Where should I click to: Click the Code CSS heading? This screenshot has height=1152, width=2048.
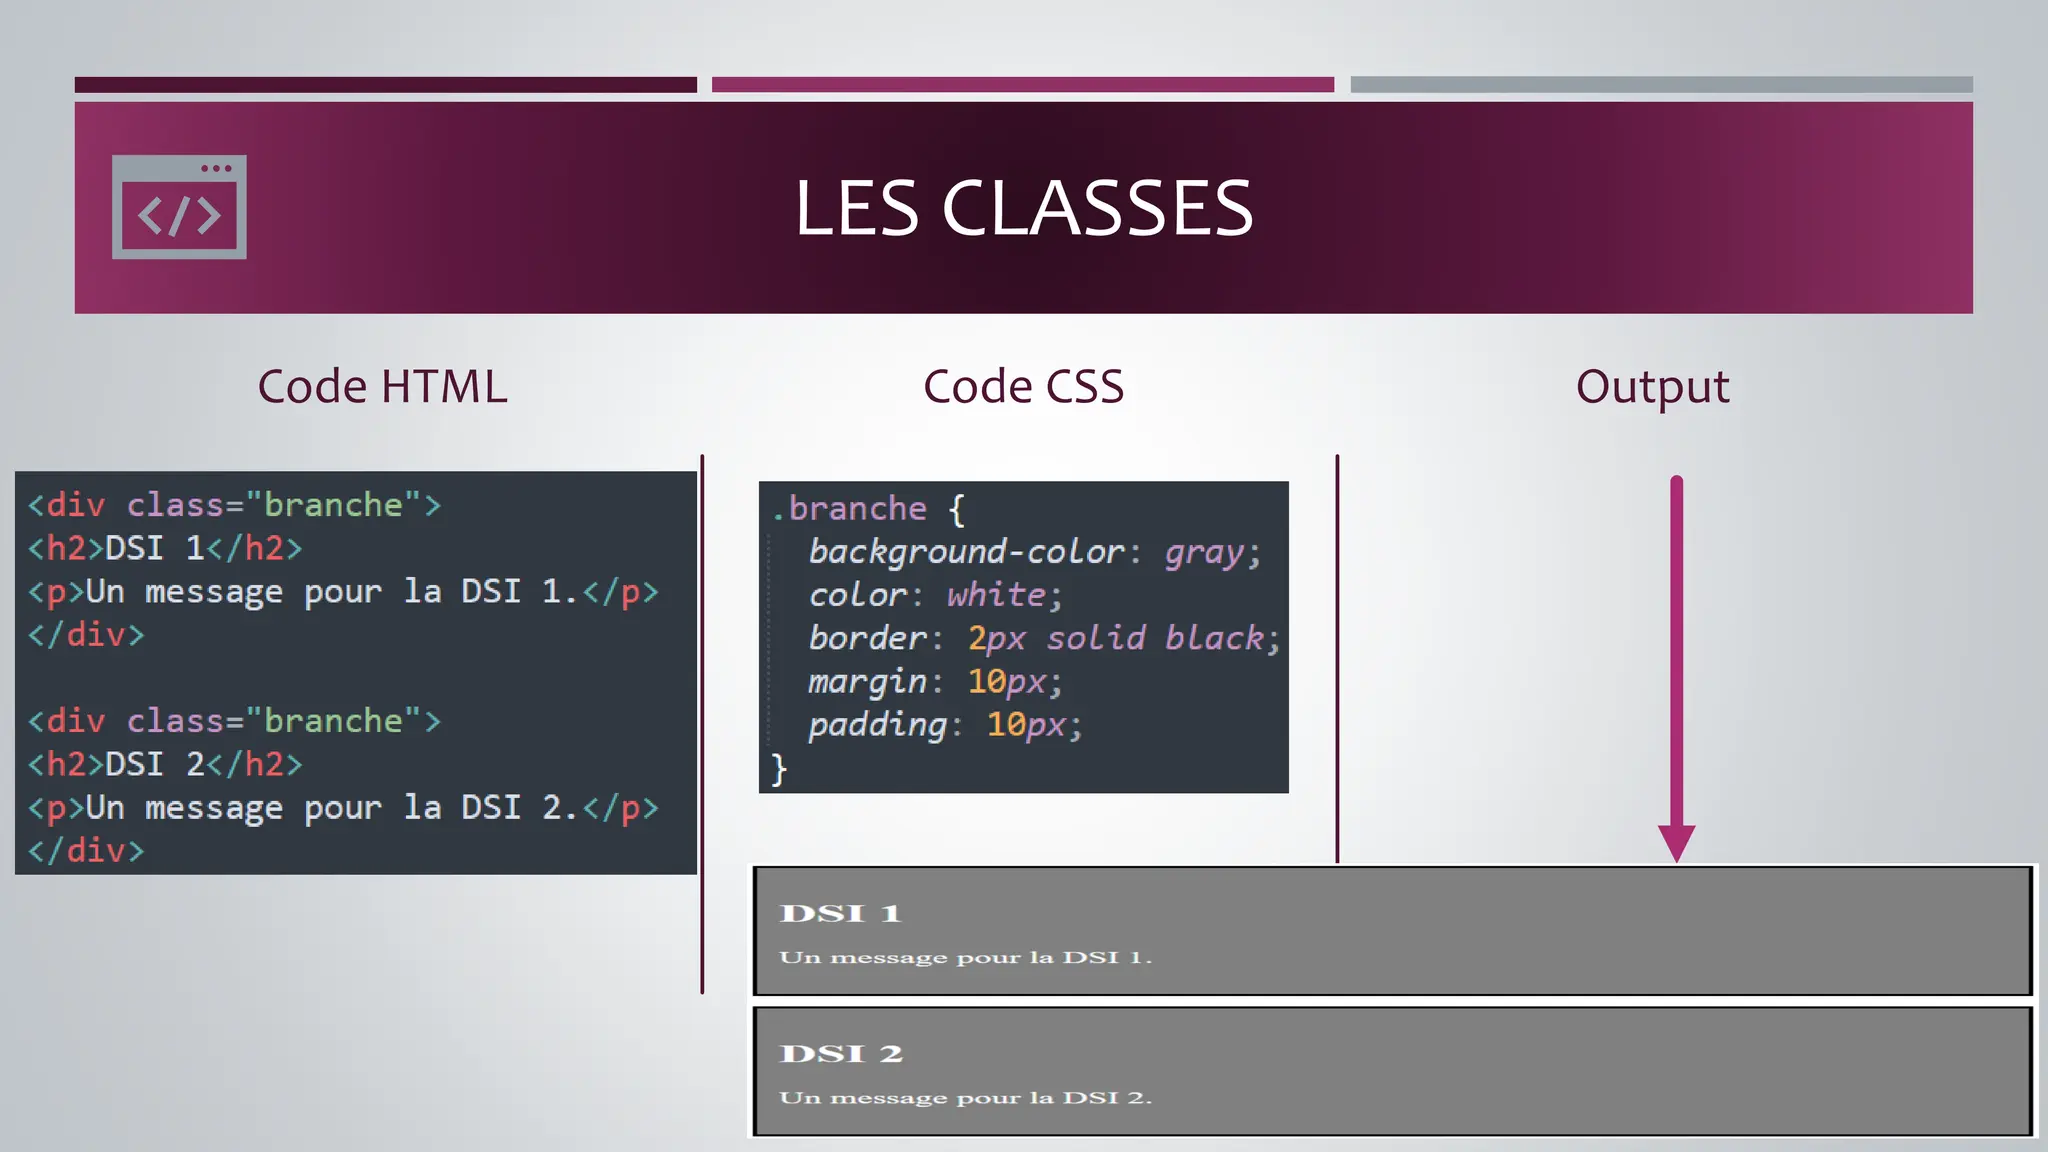pyautogui.click(x=1023, y=387)
